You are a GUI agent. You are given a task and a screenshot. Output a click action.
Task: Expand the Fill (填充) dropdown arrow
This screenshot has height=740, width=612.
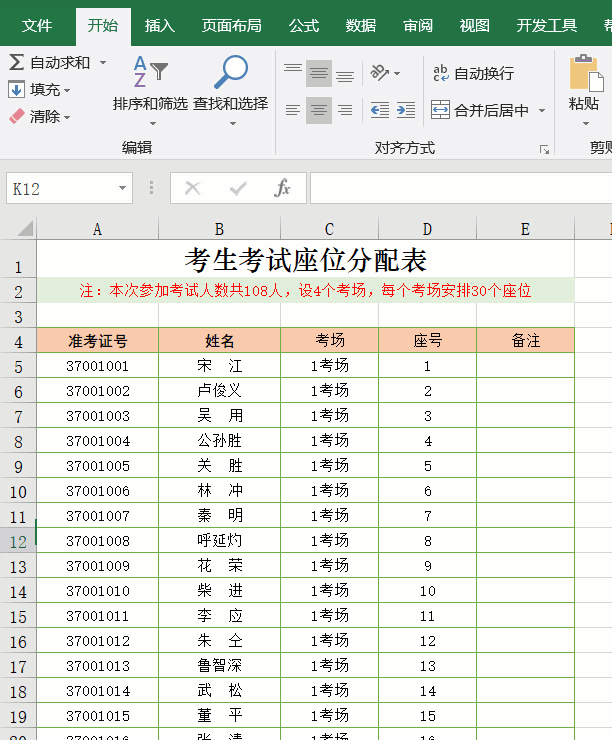pos(67,90)
